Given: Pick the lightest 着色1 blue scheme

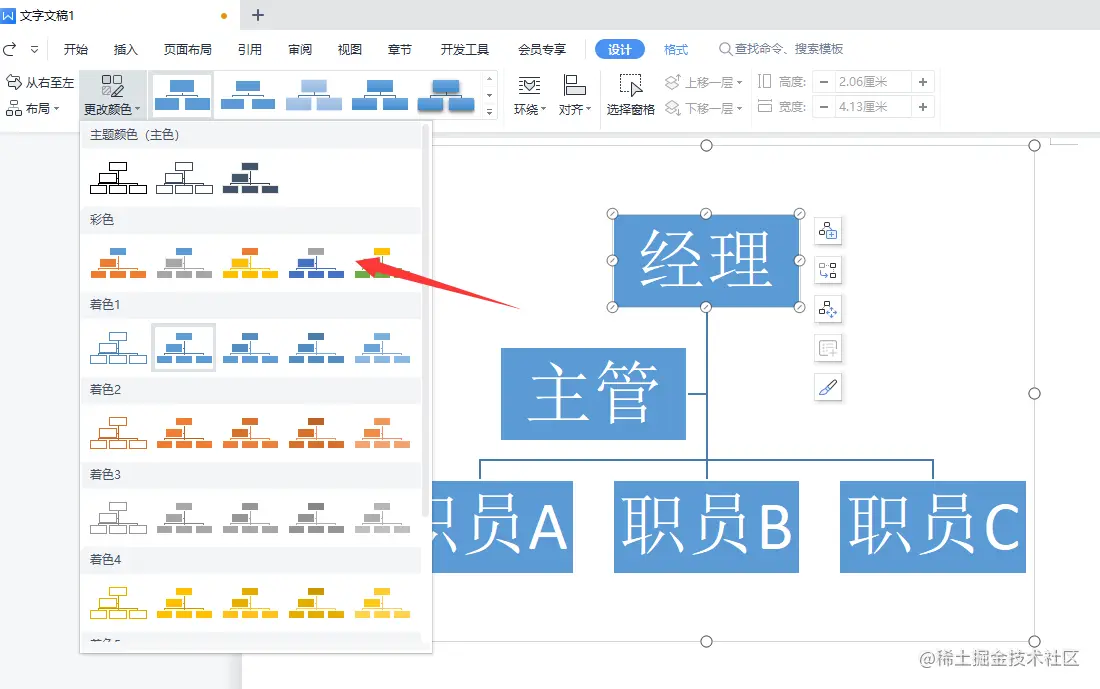Looking at the screenshot, I should tap(382, 347).
